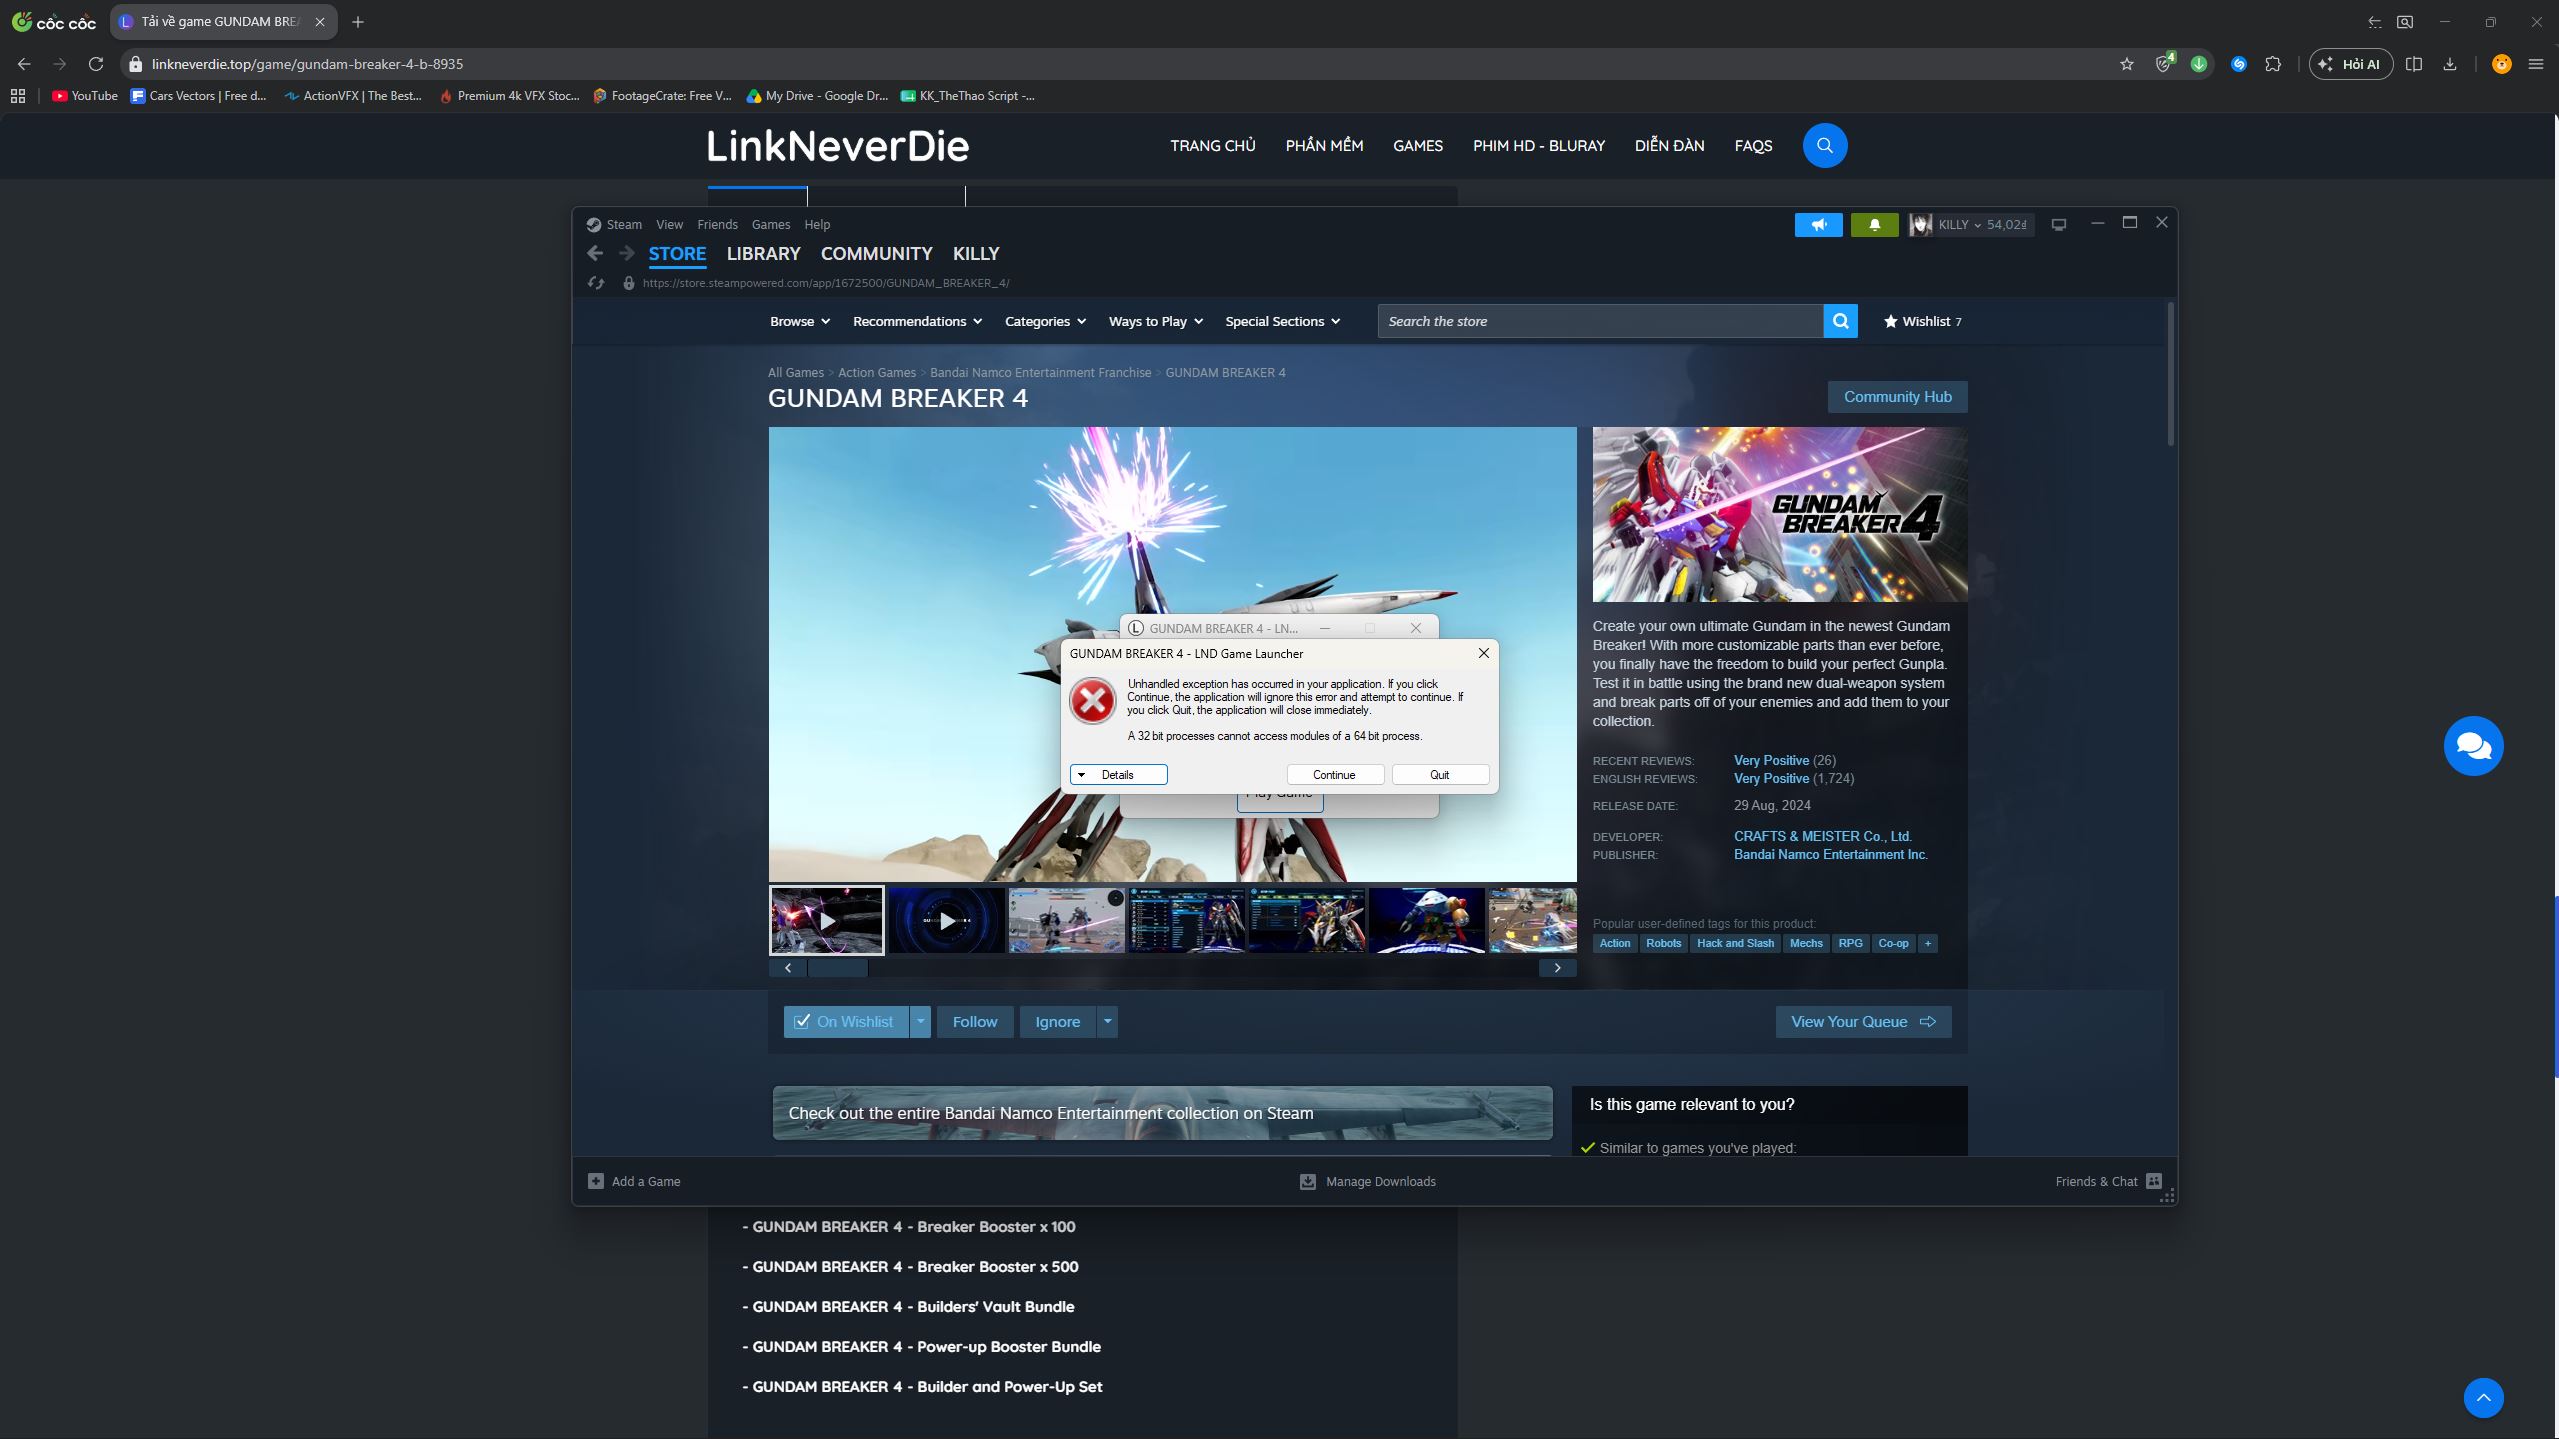Open the Browse dropdown in Steam store
Image resolution: width=2559 pixels, height=1439 pixels.
(800, 321)
